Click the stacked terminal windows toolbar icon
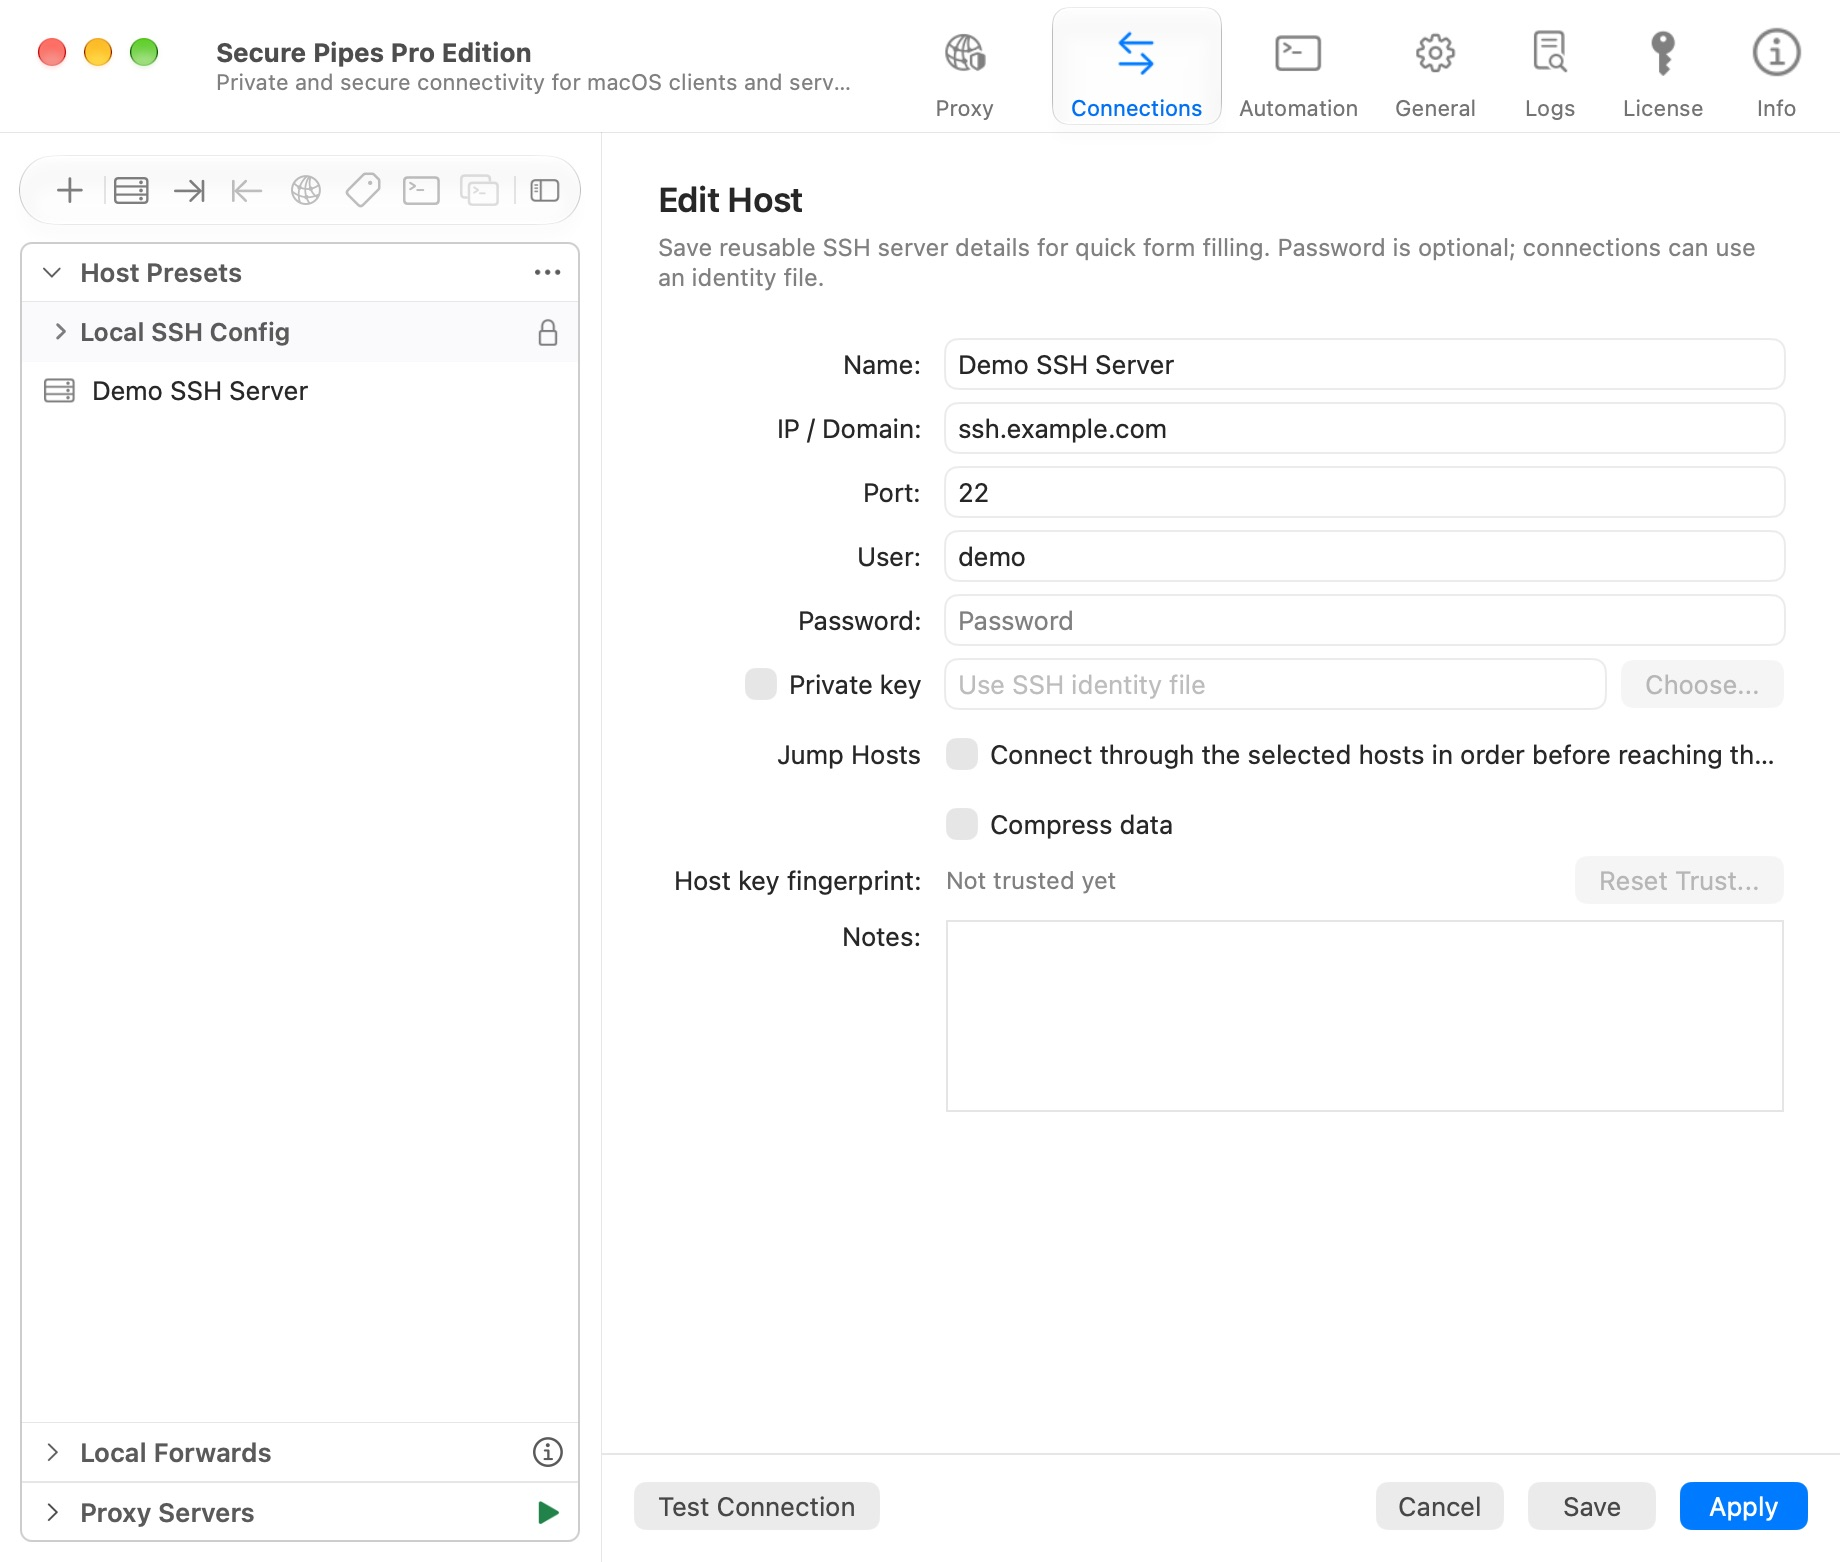The height and width of the screenshot is (1562, 1840). 479,190
